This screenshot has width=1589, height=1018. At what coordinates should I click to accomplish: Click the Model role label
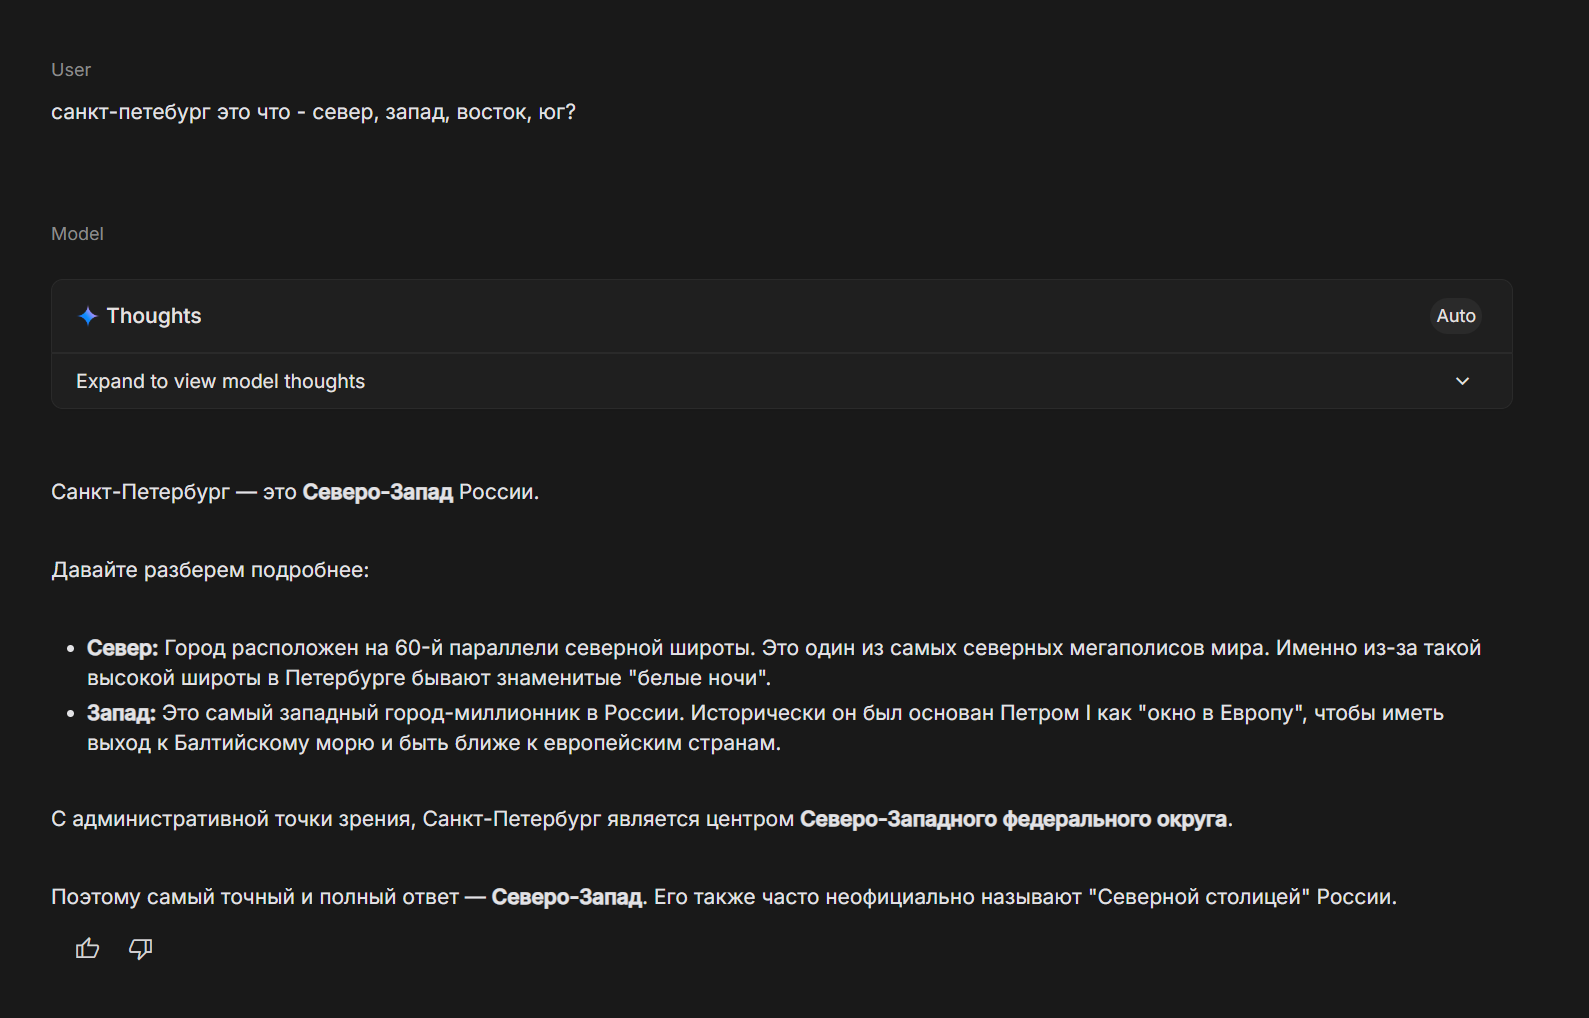[77, 234]
